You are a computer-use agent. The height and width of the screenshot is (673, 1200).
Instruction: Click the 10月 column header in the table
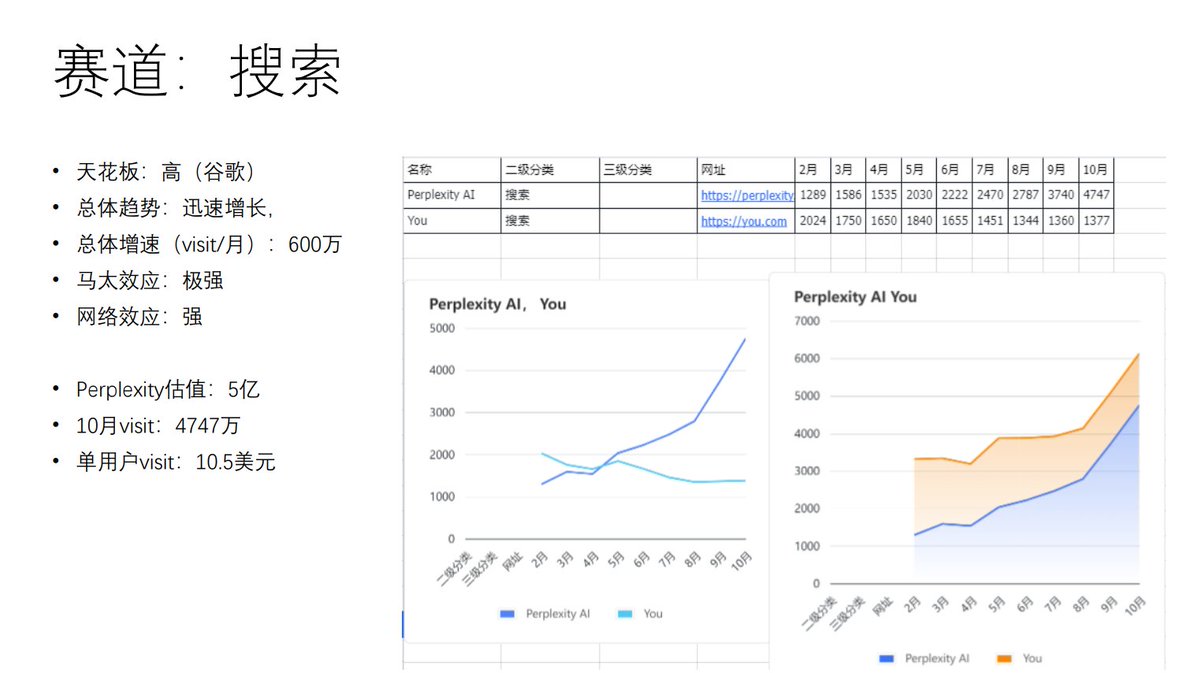[1096, 170]
